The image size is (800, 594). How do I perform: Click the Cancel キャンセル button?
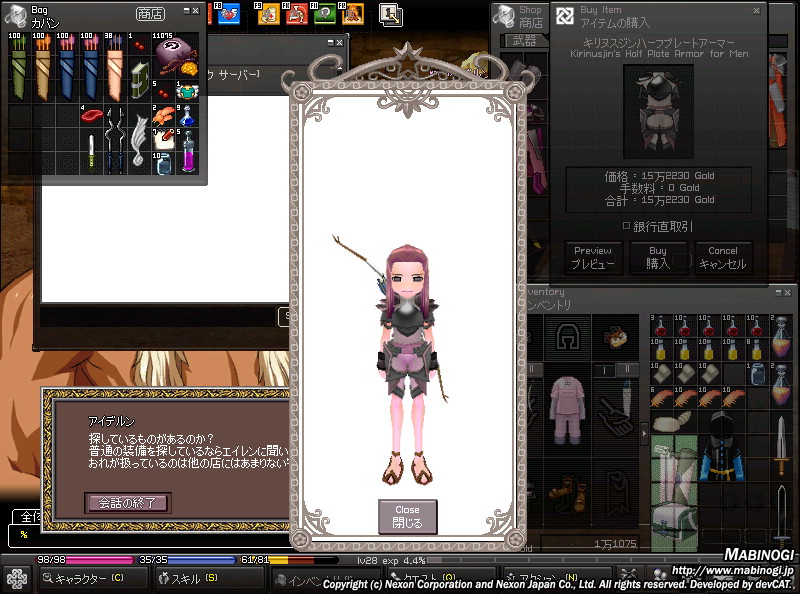pyautogui.click(x=722, y=258)
